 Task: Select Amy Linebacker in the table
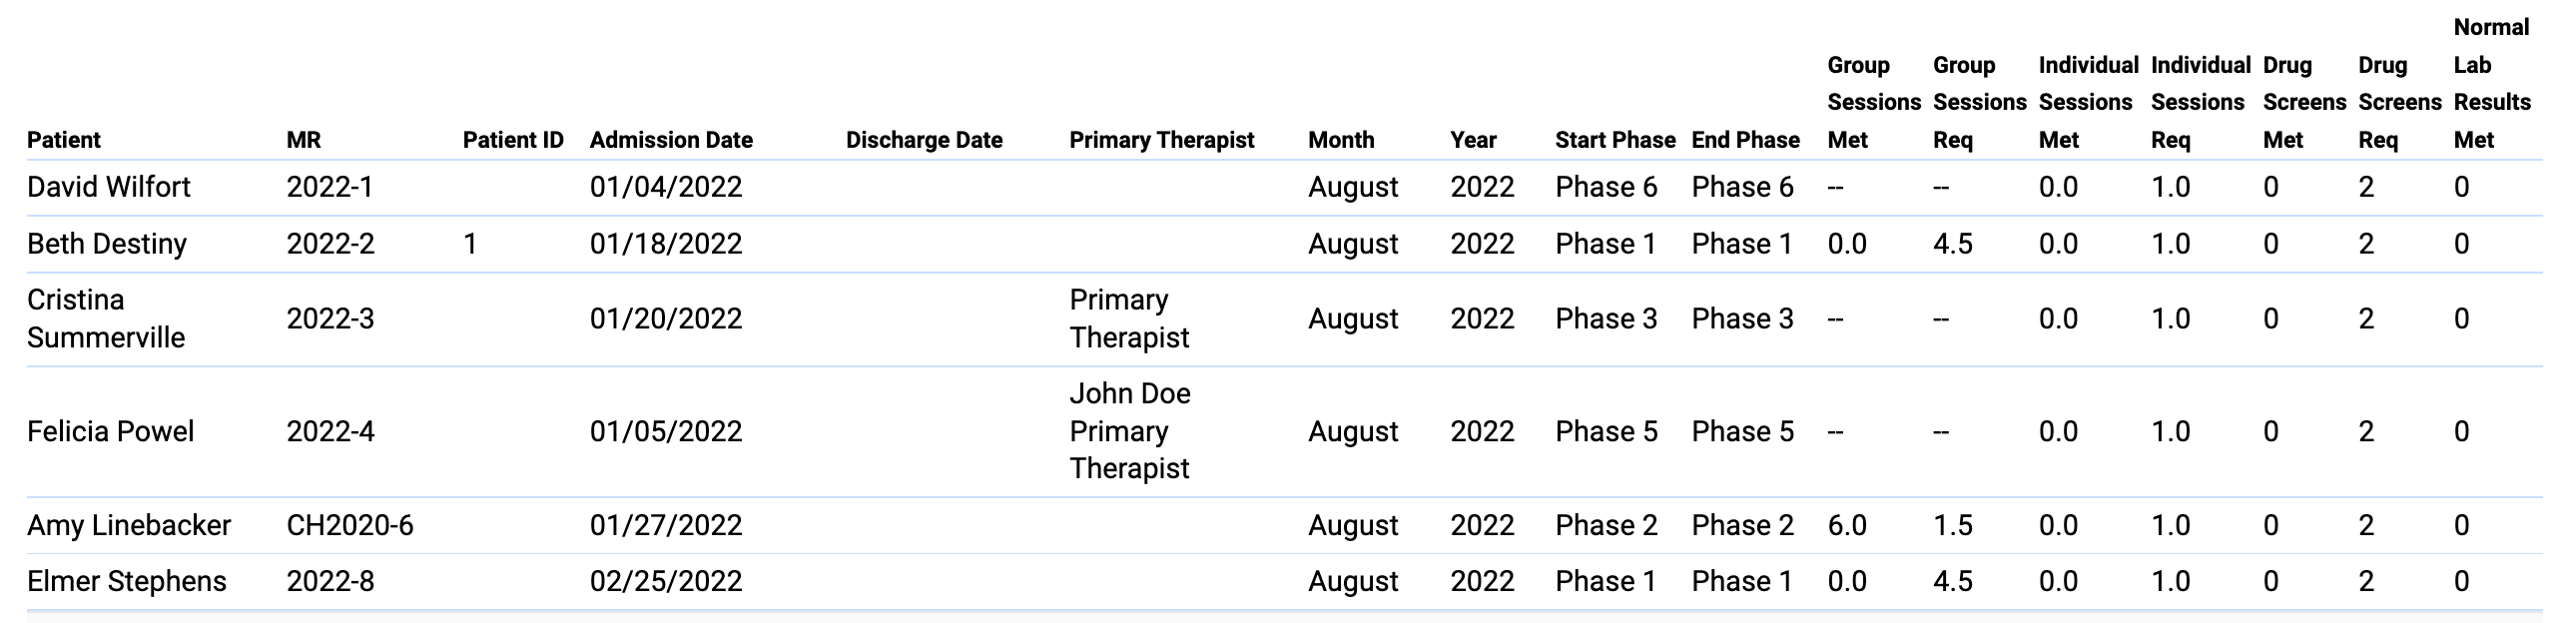click(129, 526)
